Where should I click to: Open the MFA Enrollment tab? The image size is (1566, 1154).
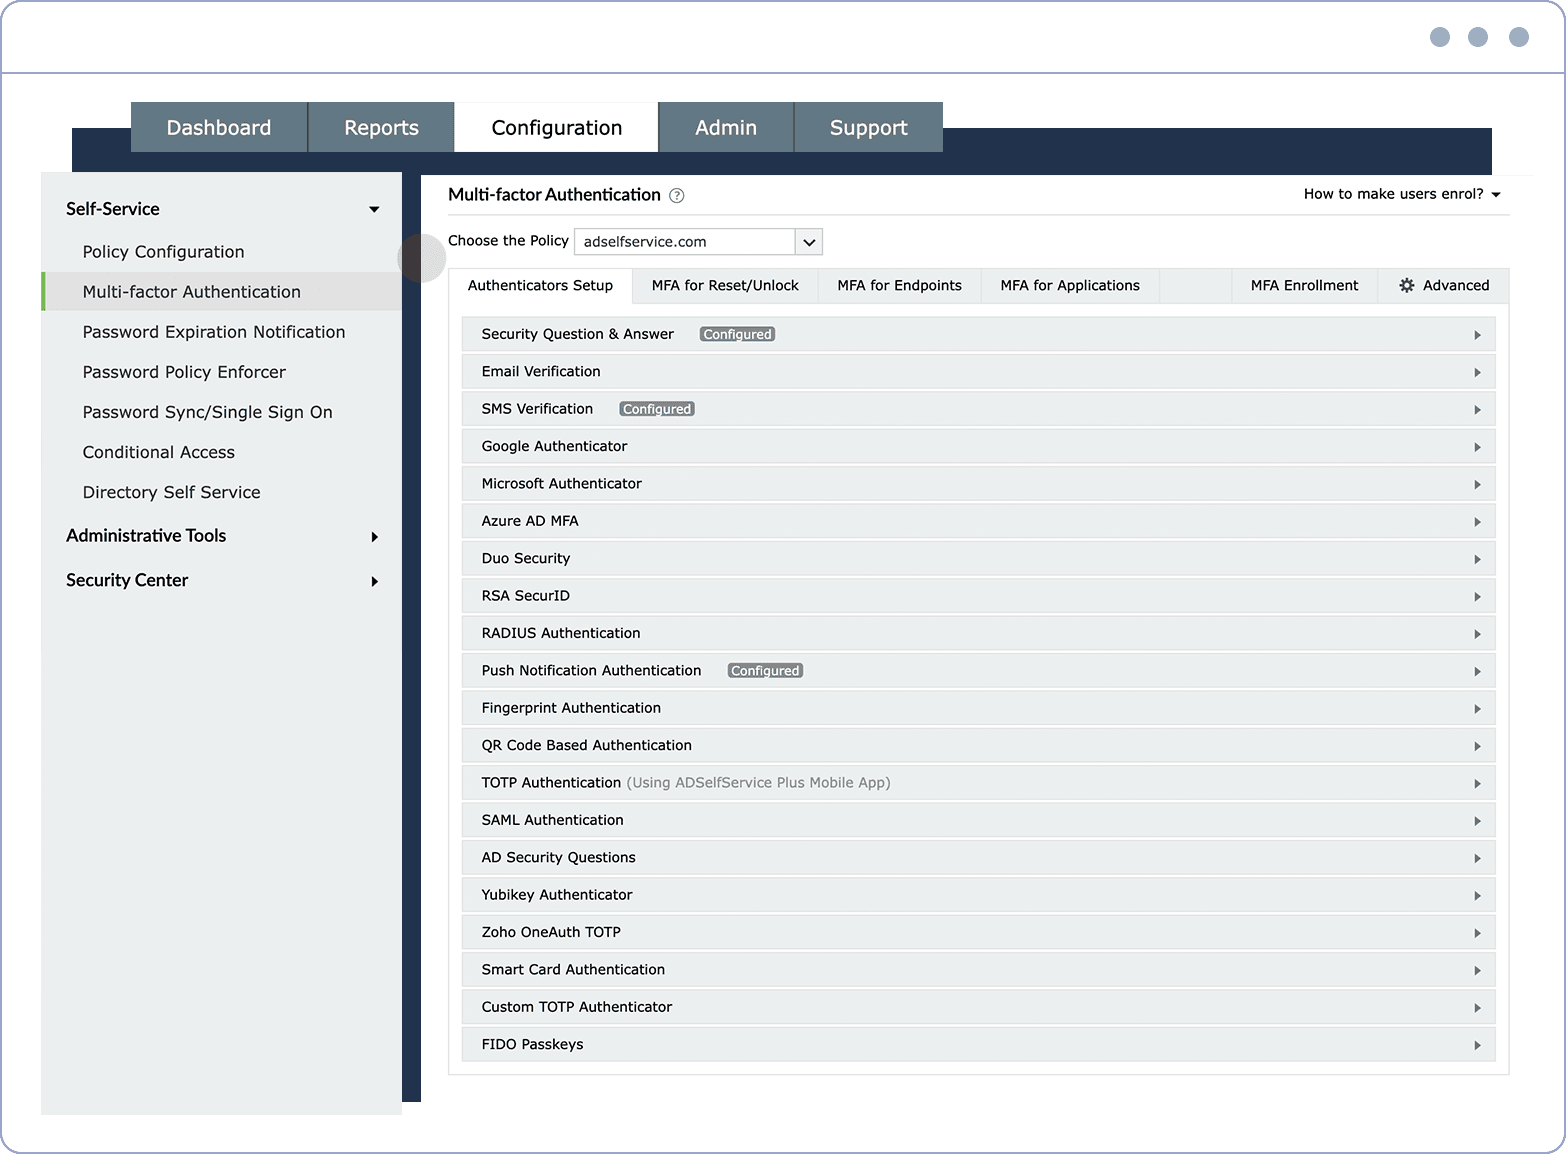(1304, 286)
